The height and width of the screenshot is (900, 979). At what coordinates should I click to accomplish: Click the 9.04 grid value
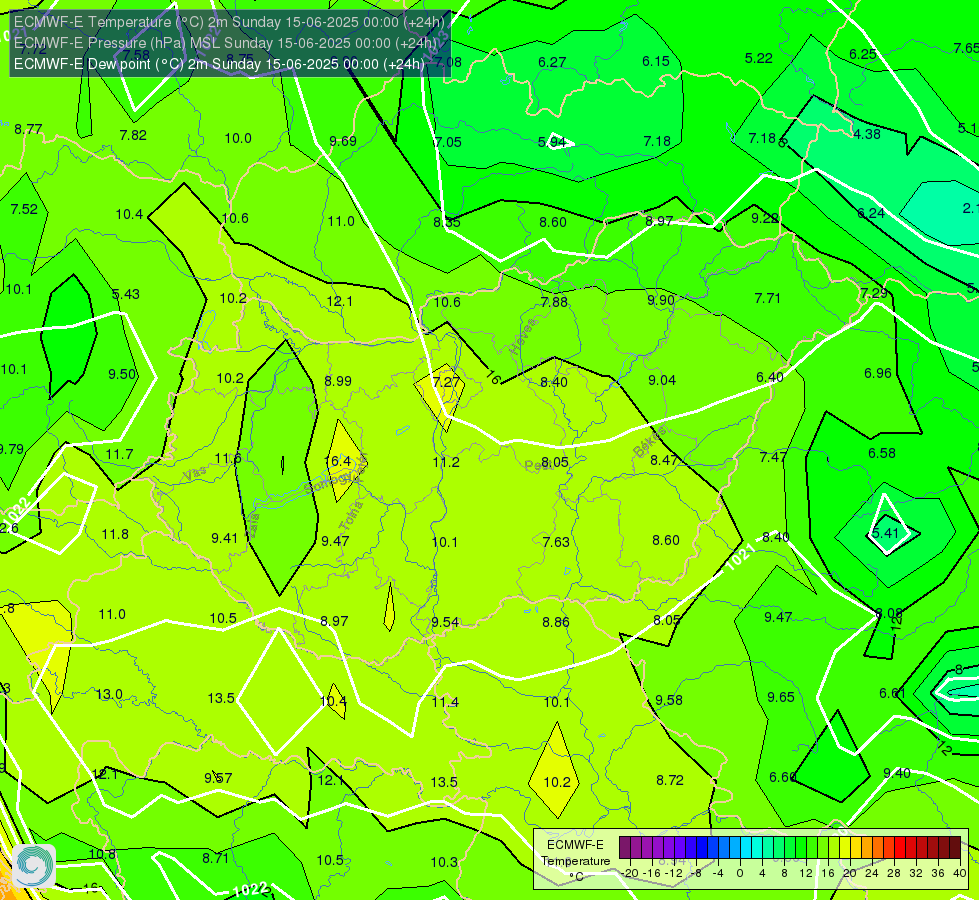pos(662,380)
